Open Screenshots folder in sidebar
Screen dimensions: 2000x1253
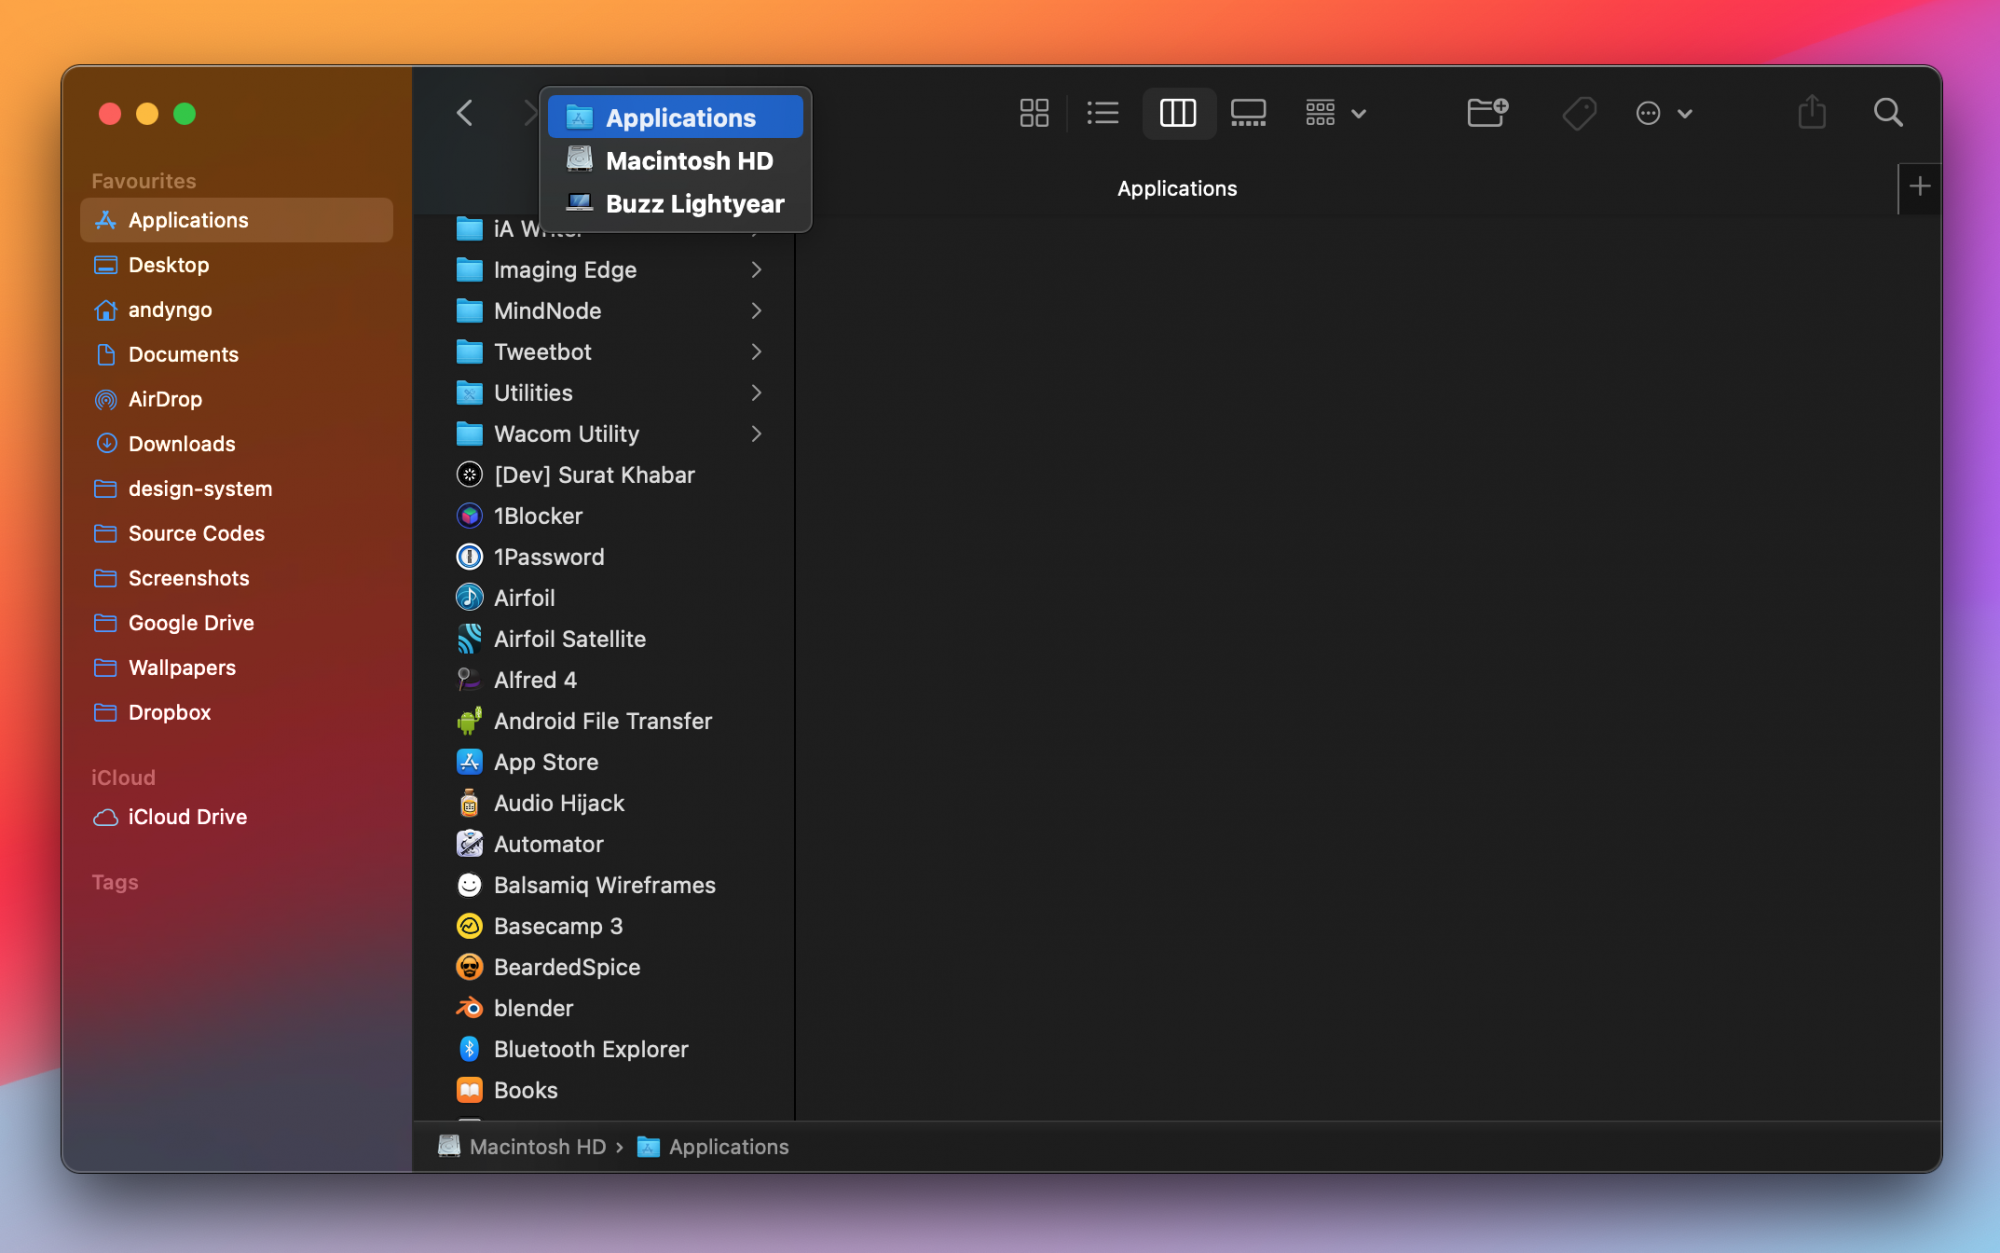(236, 578)
